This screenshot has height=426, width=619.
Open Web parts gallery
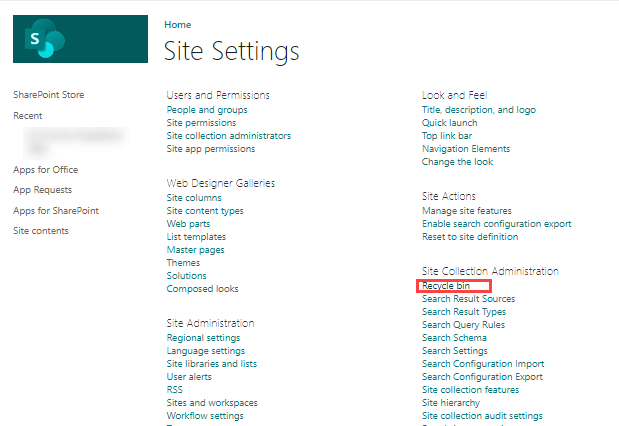(x=188, y=224)
